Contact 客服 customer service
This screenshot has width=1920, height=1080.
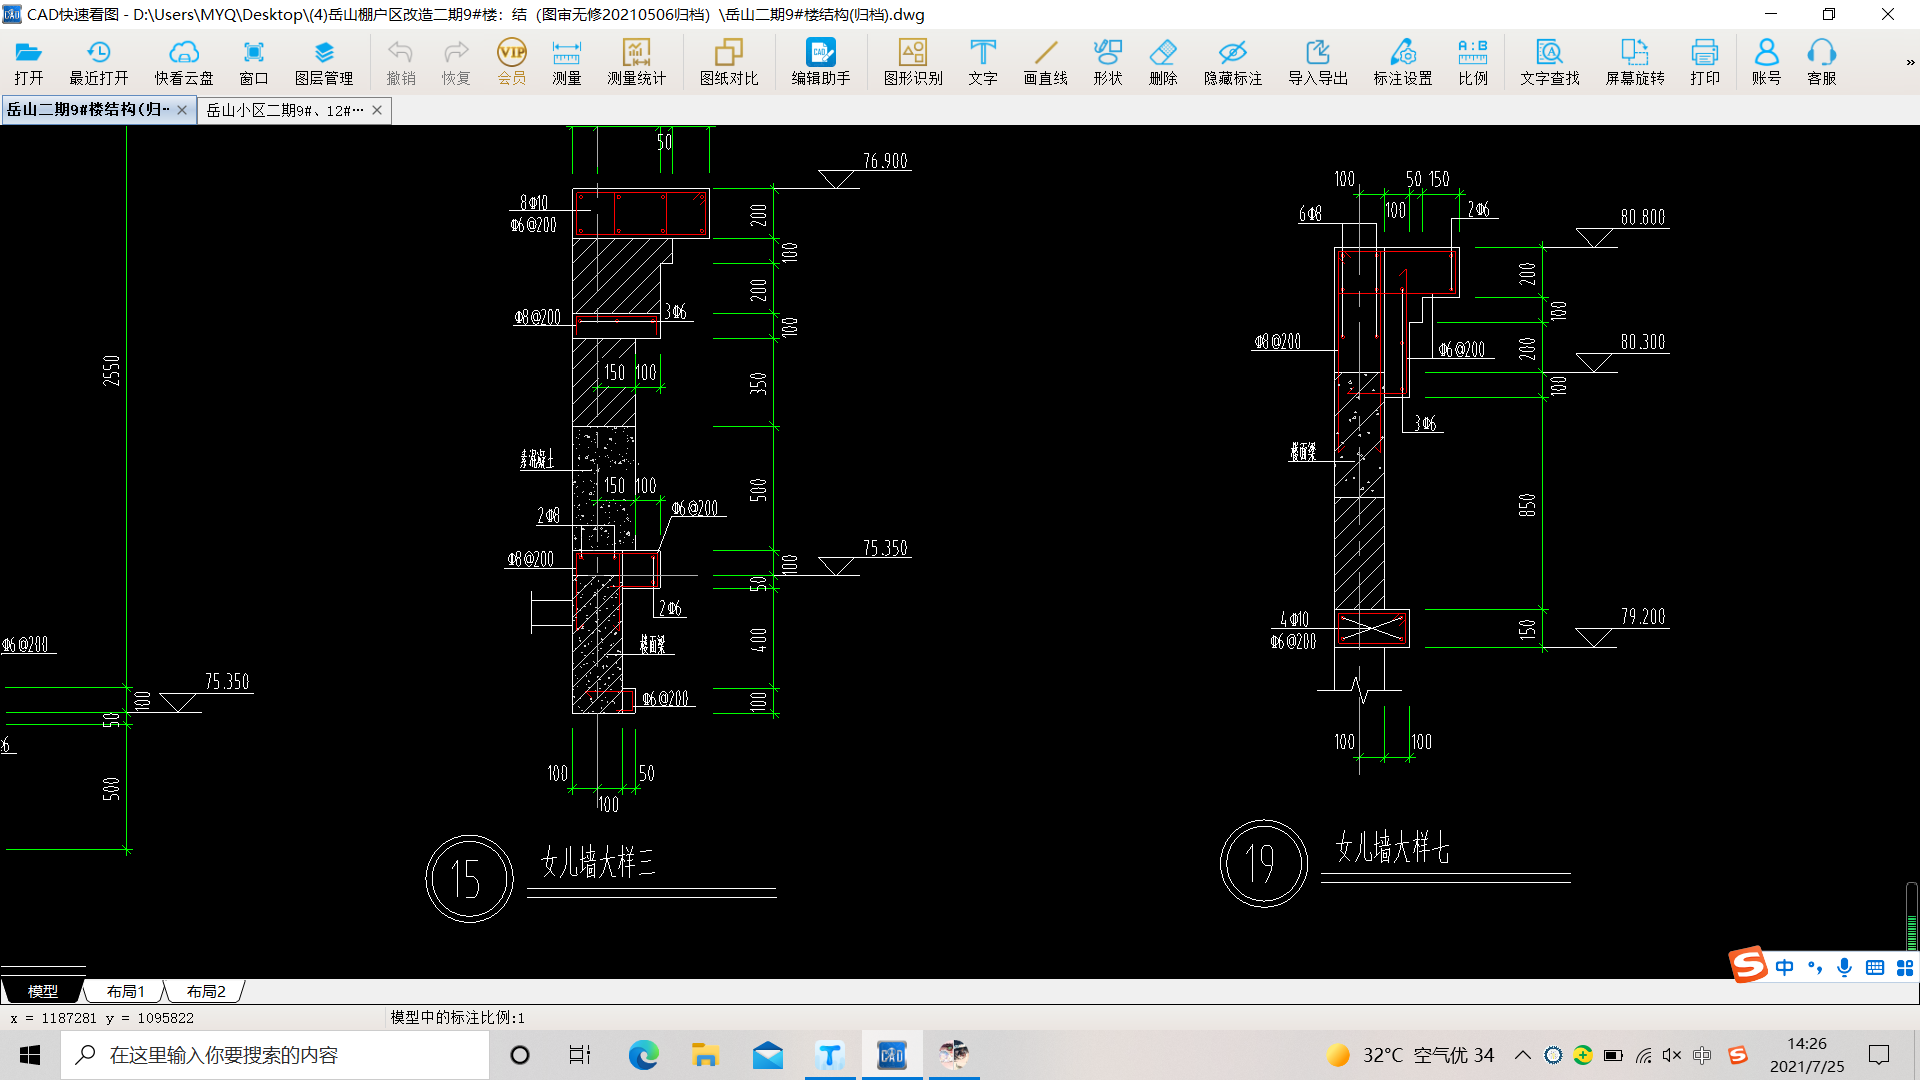pos(1822,62)
